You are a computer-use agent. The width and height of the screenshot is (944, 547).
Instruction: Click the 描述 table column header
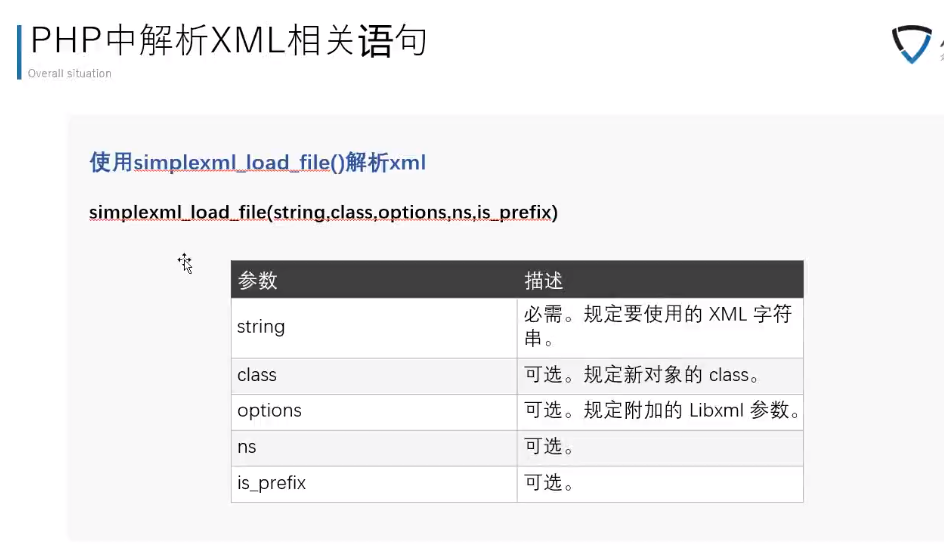(544, 280)
